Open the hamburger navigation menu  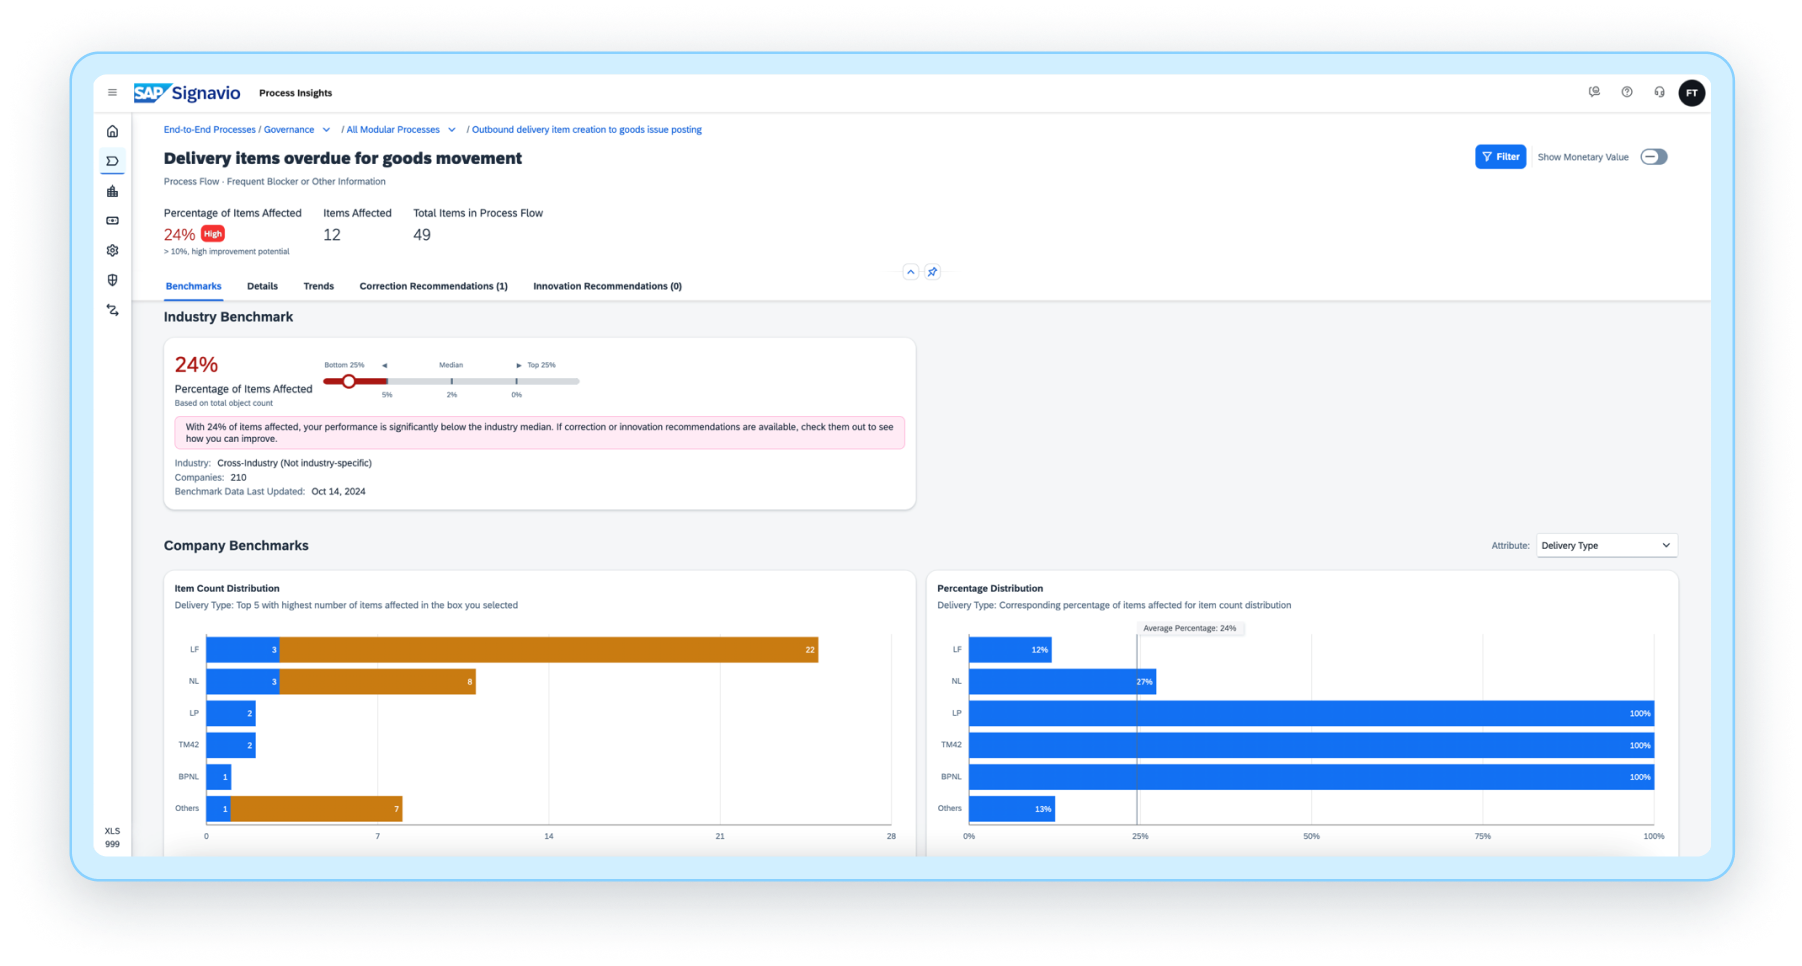112,93
